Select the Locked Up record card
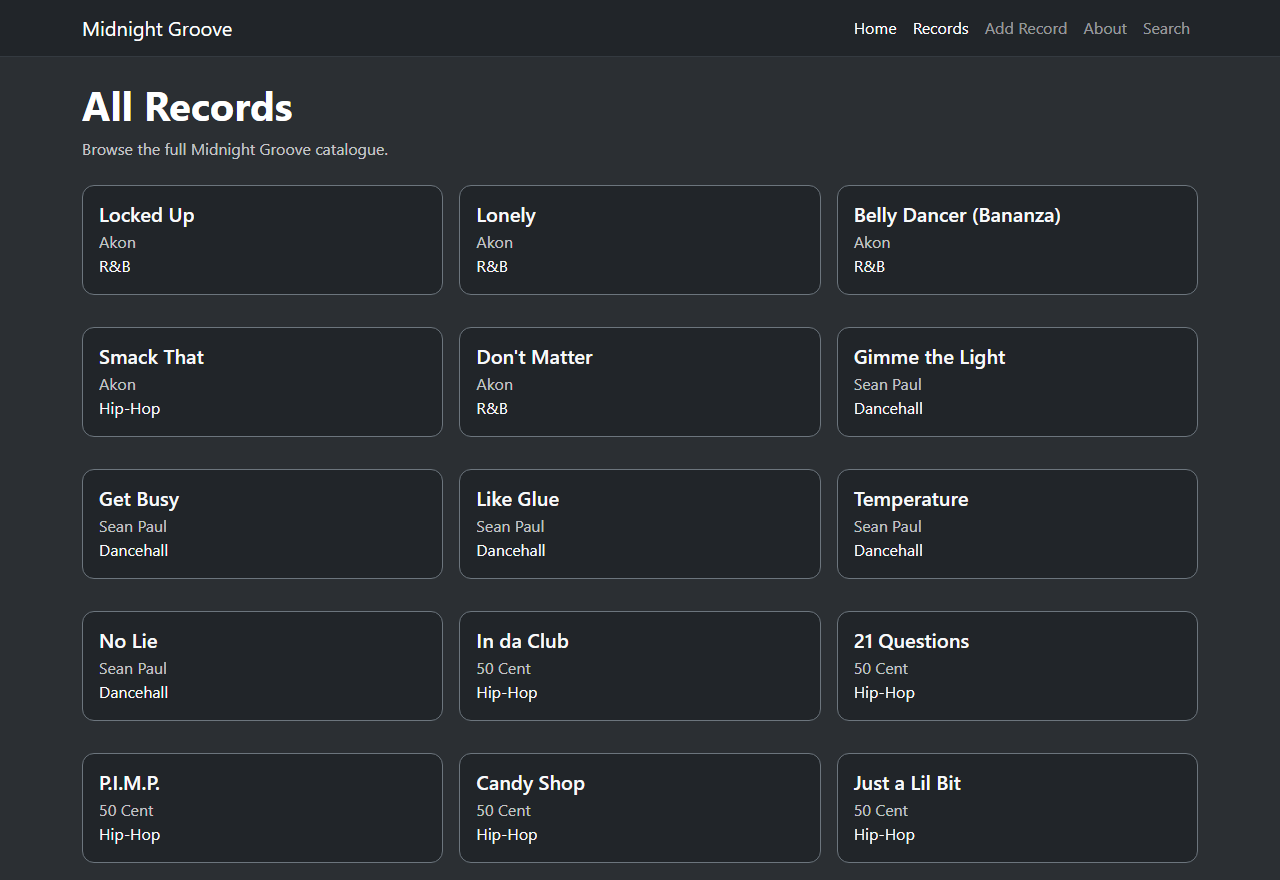 click(x=262, y=240)
